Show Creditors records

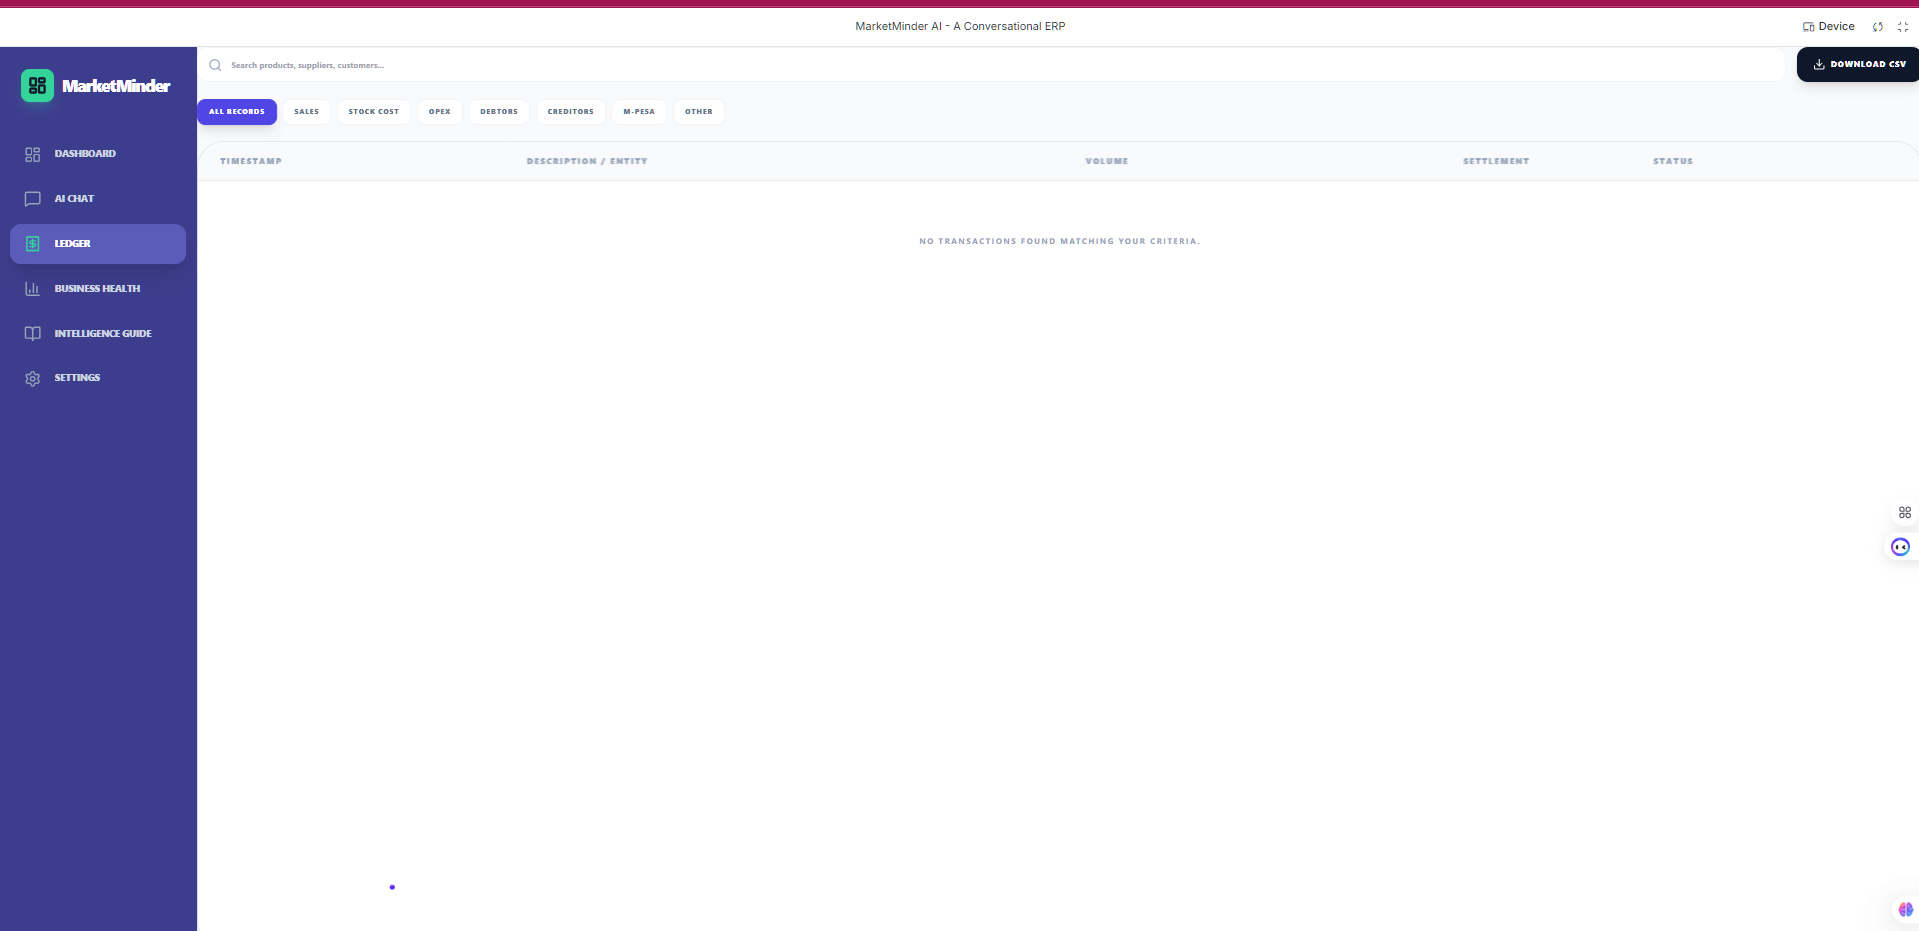coord(571,112)
